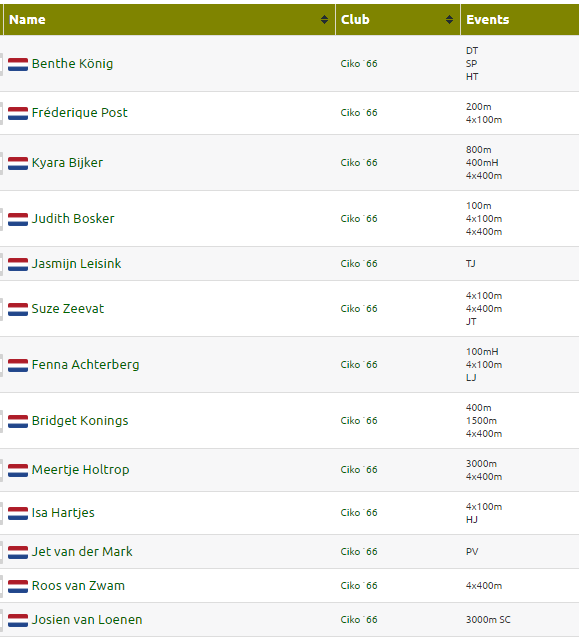Open Roos van Zwam athlete profile

click(x=78, y=586)
